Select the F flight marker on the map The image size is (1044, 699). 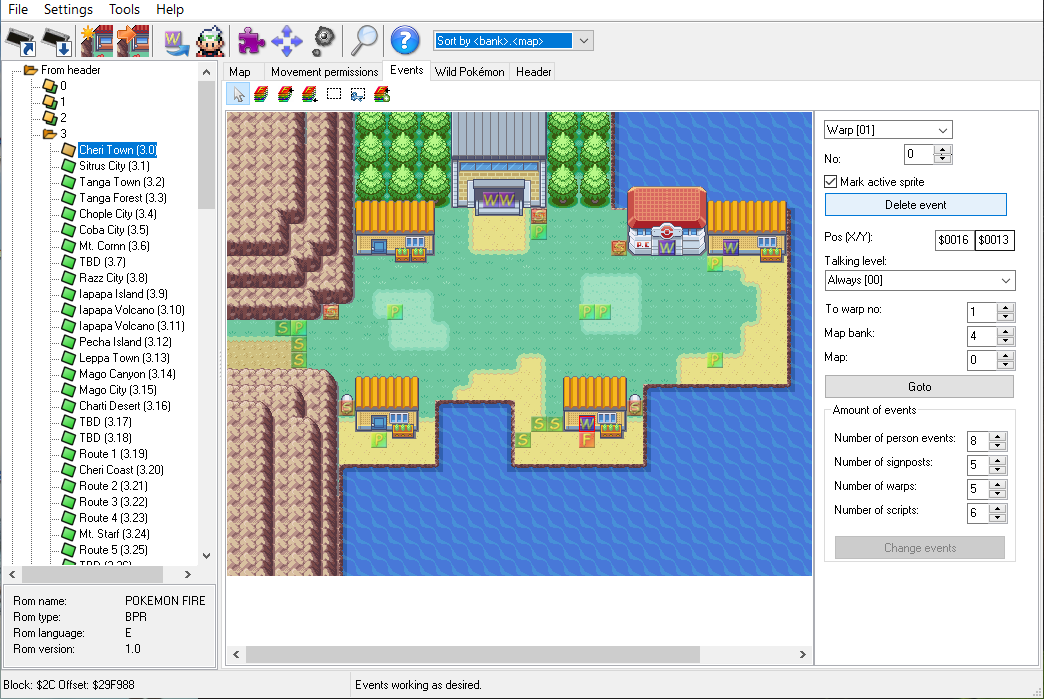click(587, 439)
